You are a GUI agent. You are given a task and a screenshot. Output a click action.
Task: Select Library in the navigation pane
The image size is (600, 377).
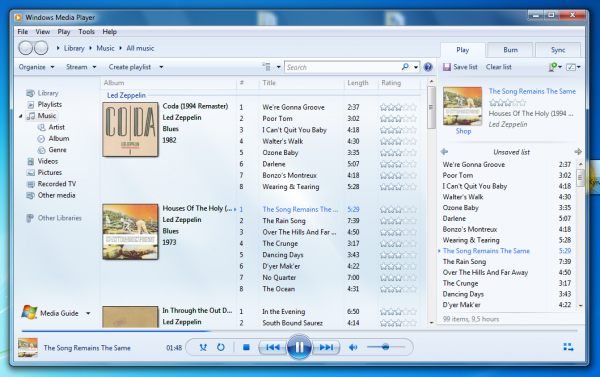pos(42,93)
